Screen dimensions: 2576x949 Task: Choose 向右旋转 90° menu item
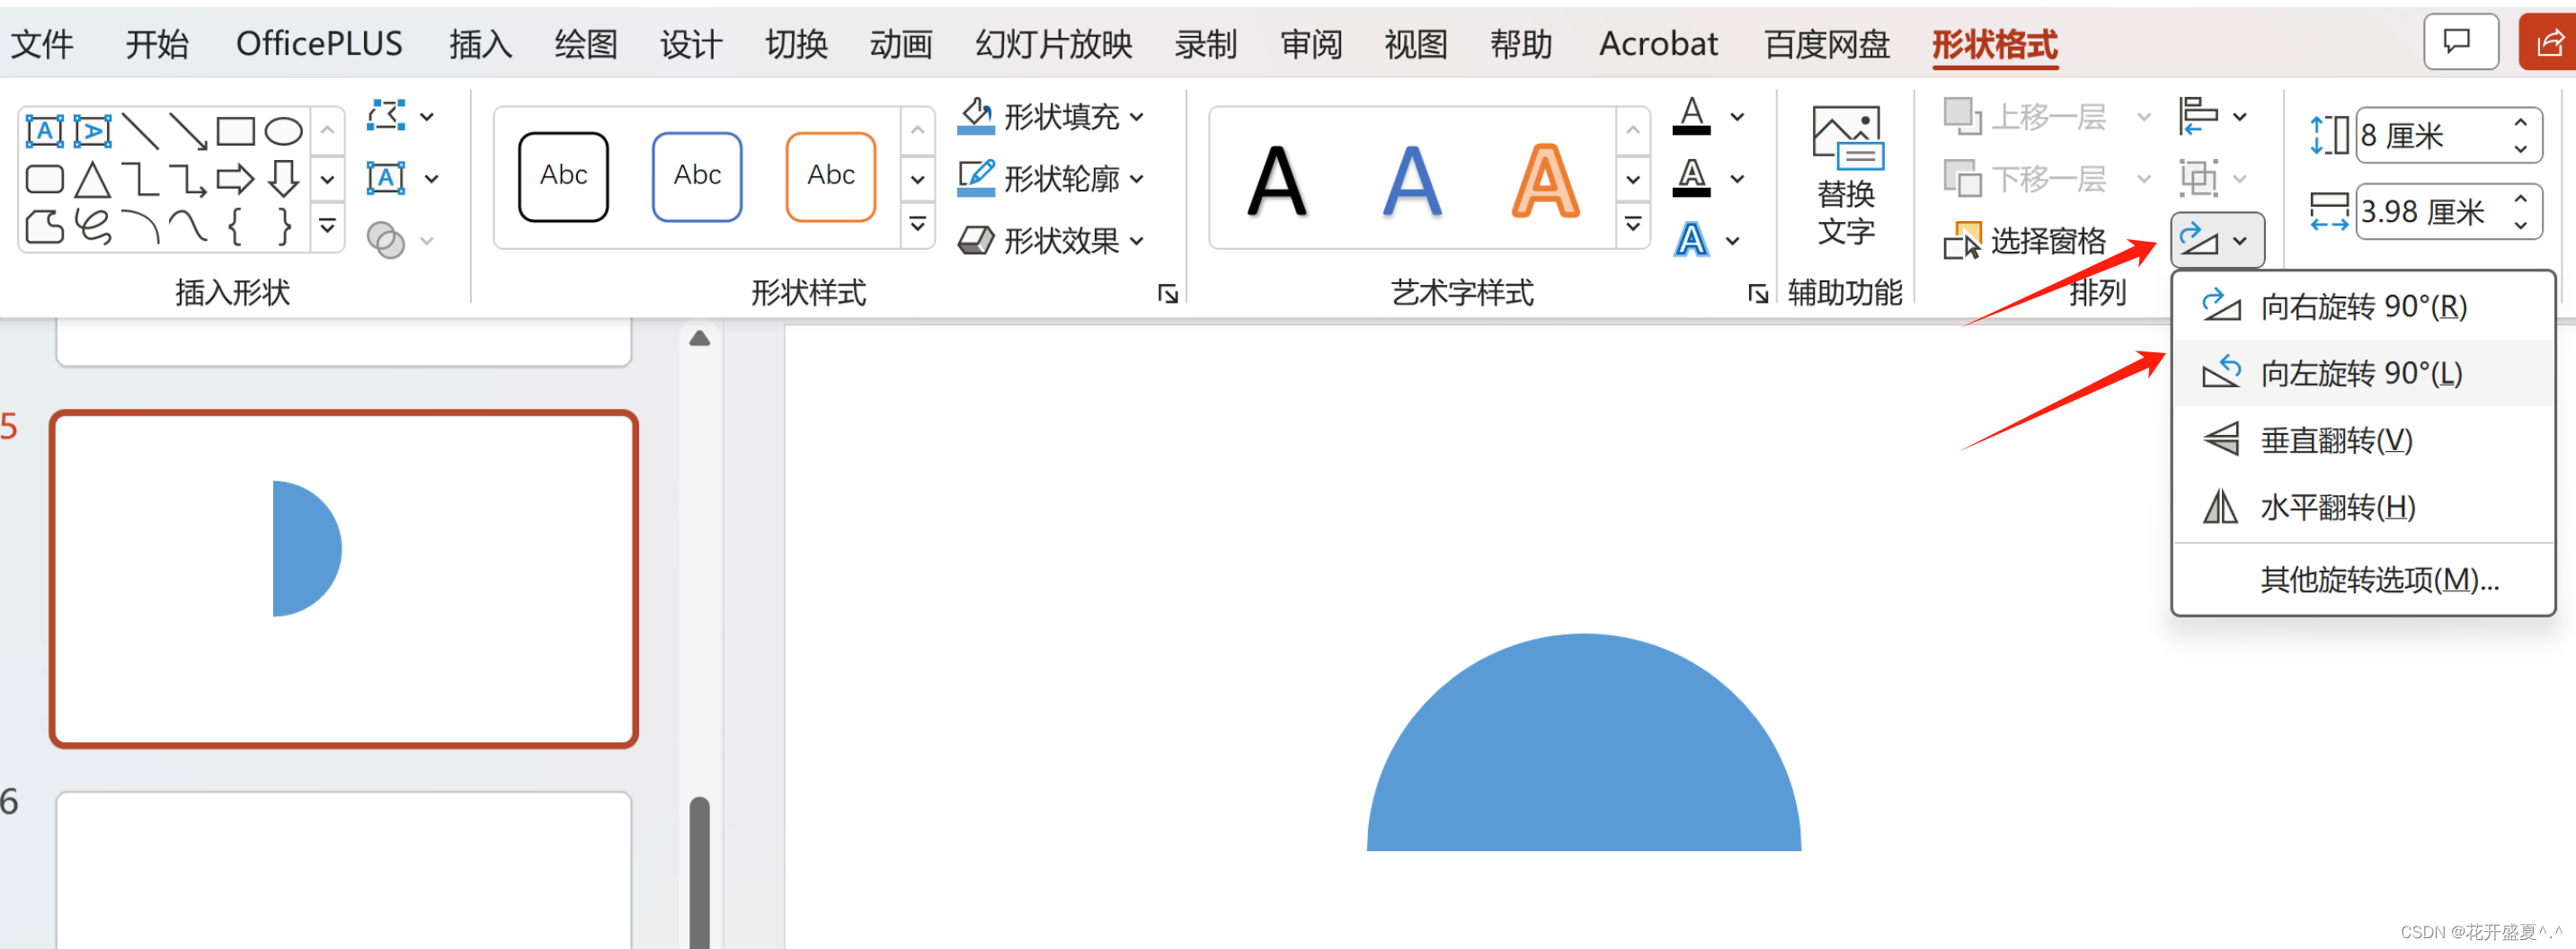pyautogui.click(x=2363, y=306)
